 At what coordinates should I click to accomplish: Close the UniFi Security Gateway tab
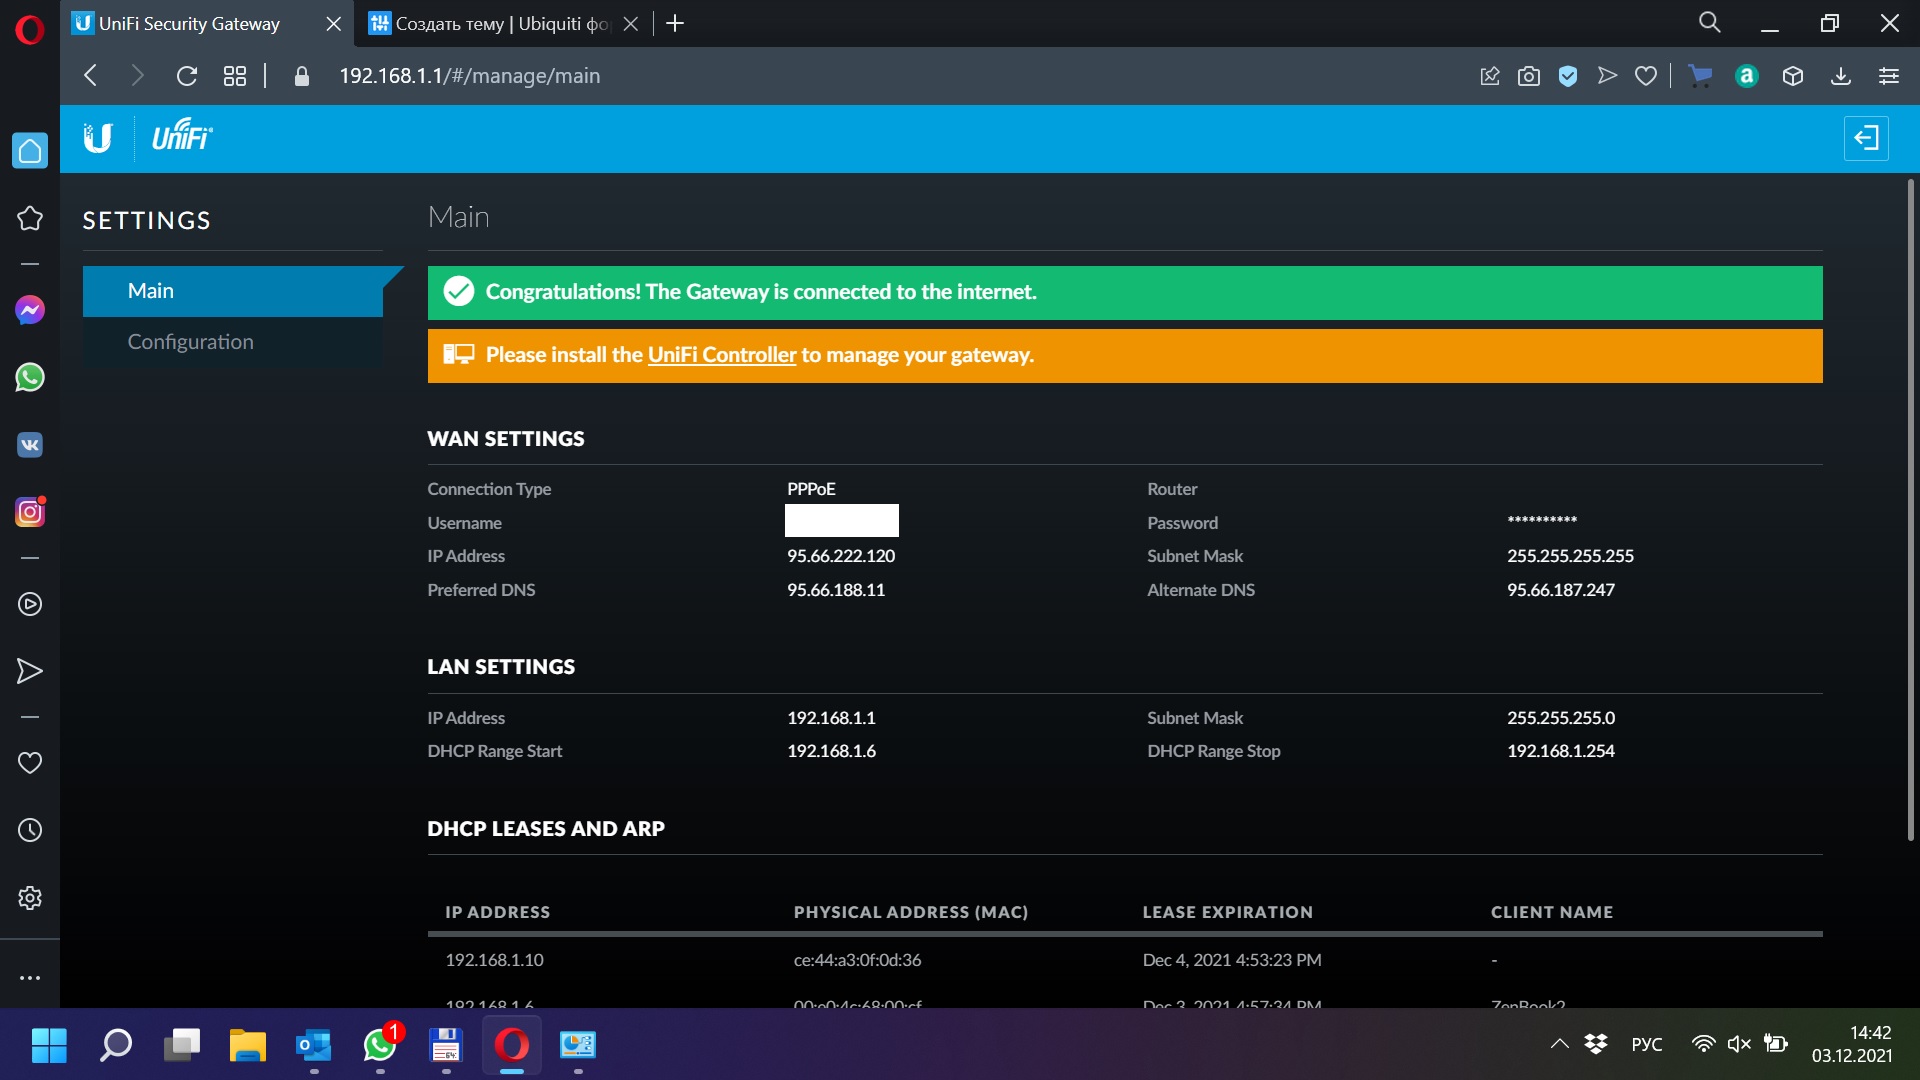pos(334,24)
